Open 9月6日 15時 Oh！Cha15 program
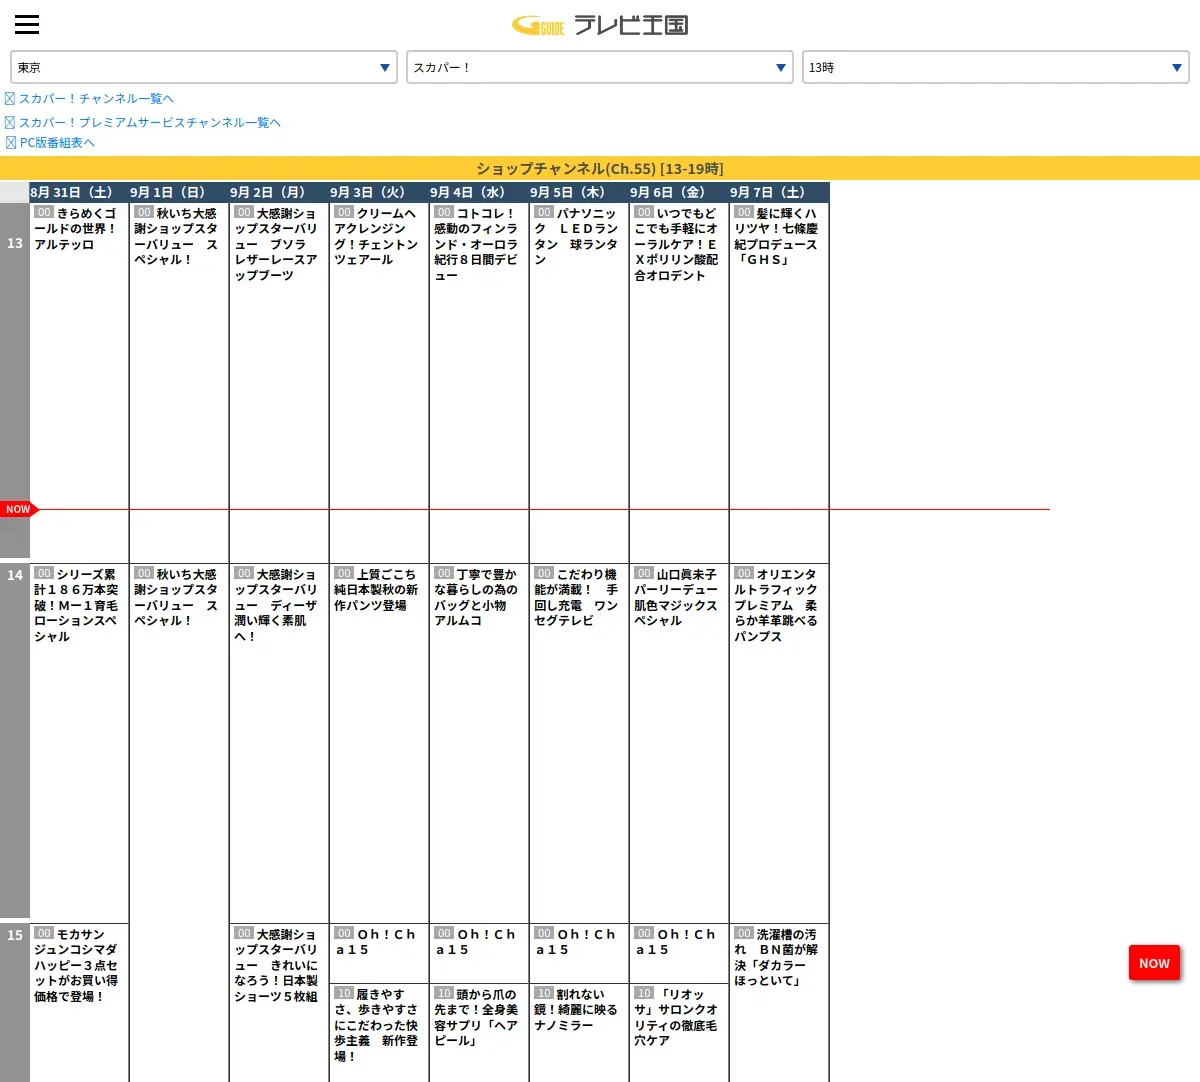Viewport: 1200px width, 1082px height. tap(679, 953)
